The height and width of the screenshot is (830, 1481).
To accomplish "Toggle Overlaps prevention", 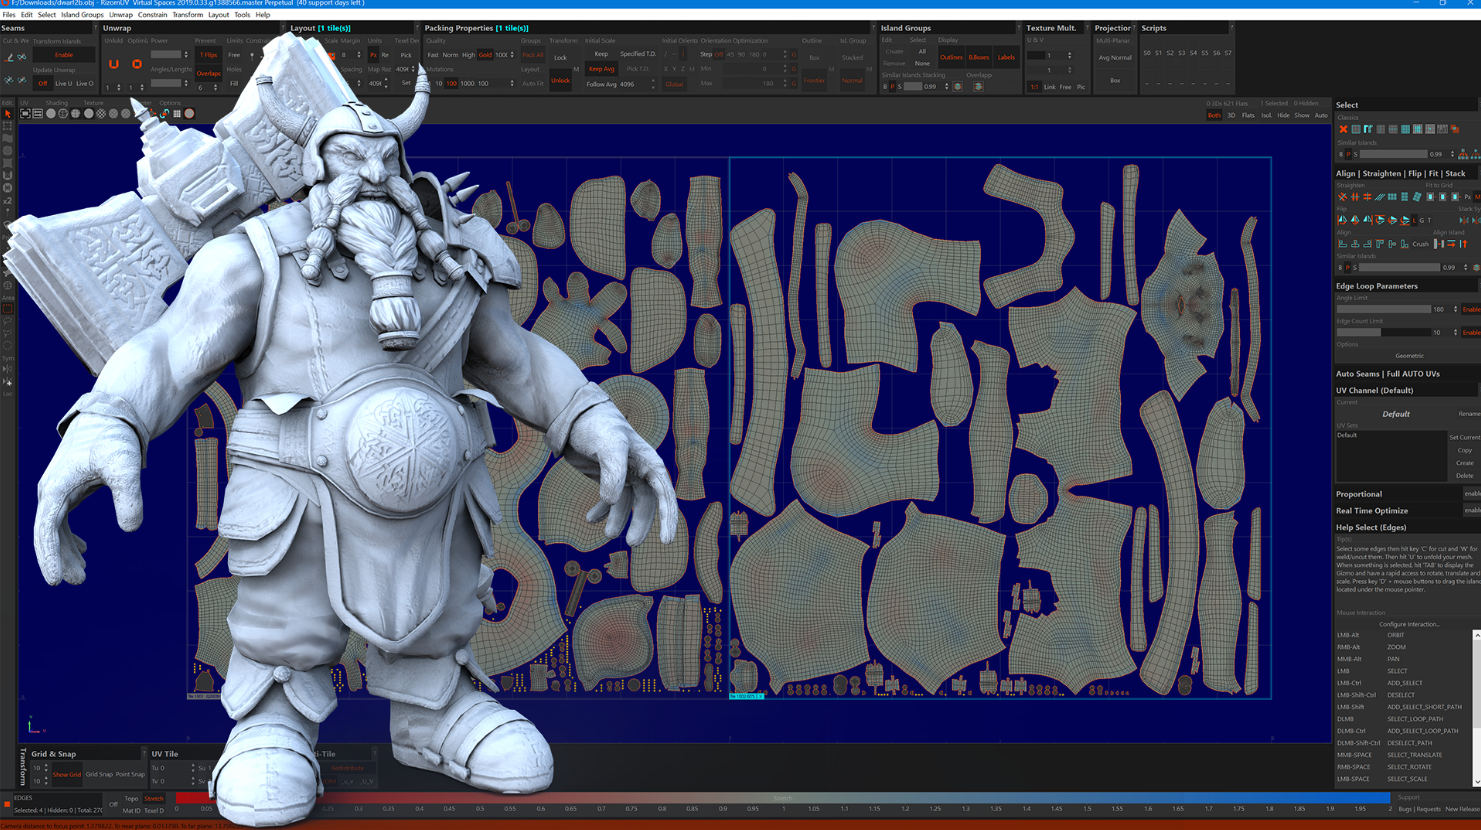I will [x=208, y=73].
